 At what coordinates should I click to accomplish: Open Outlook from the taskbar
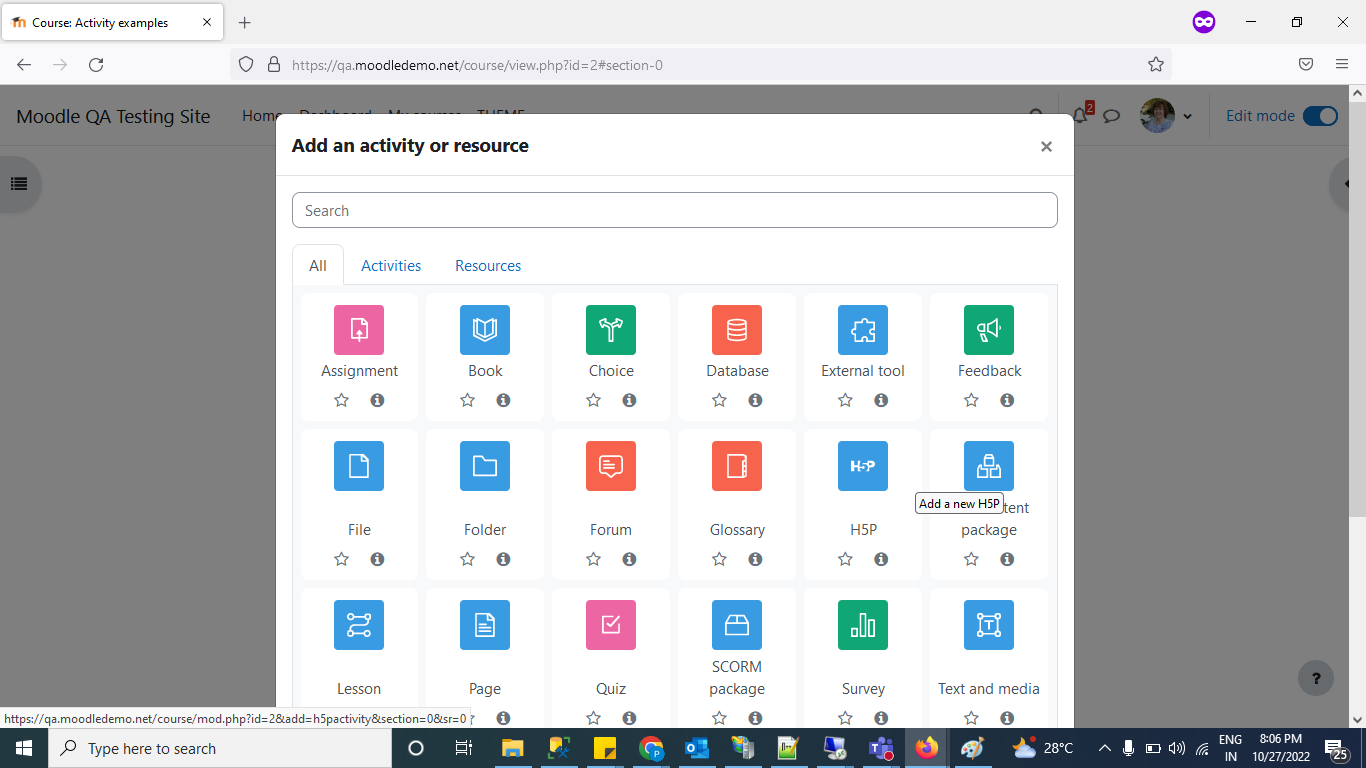click(x=697, y=748)
